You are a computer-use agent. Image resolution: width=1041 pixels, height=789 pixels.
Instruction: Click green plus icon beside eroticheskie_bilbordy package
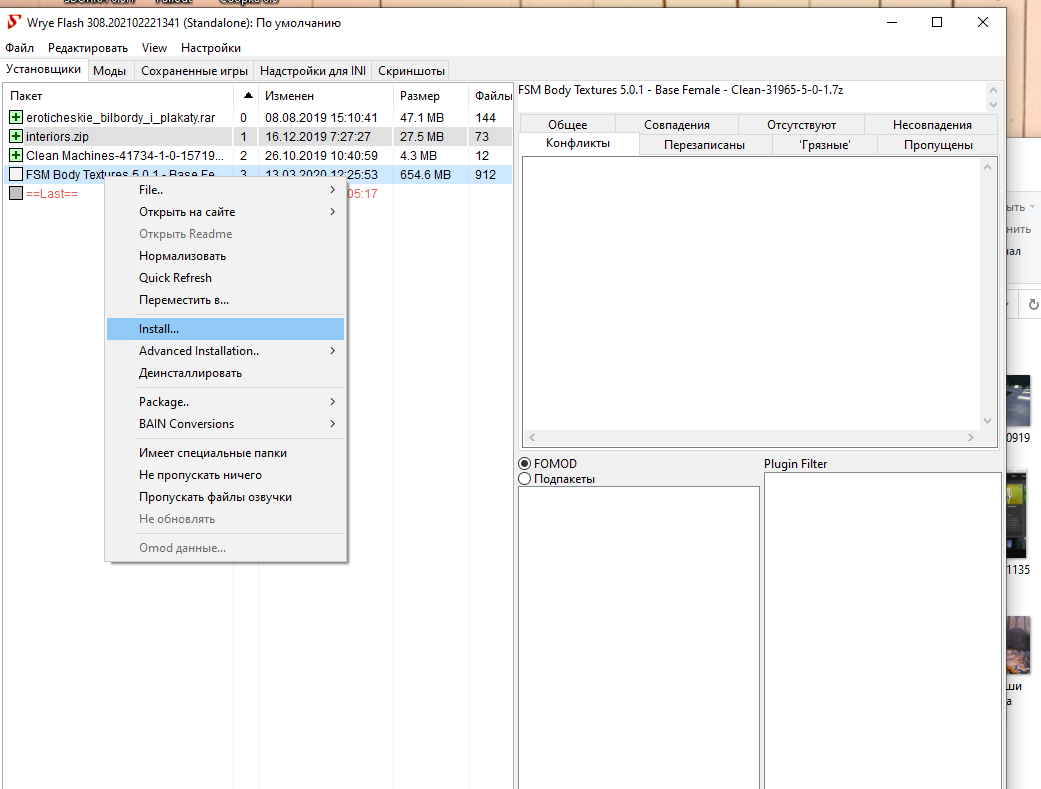point(16,117)
